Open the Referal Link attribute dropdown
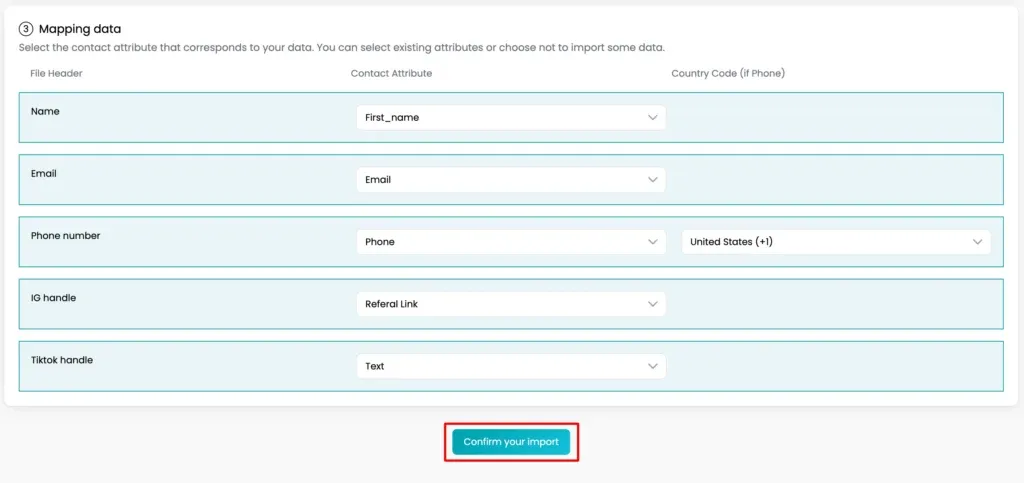The width and height of the screenshot is (1024, 483). coord(511,304)
